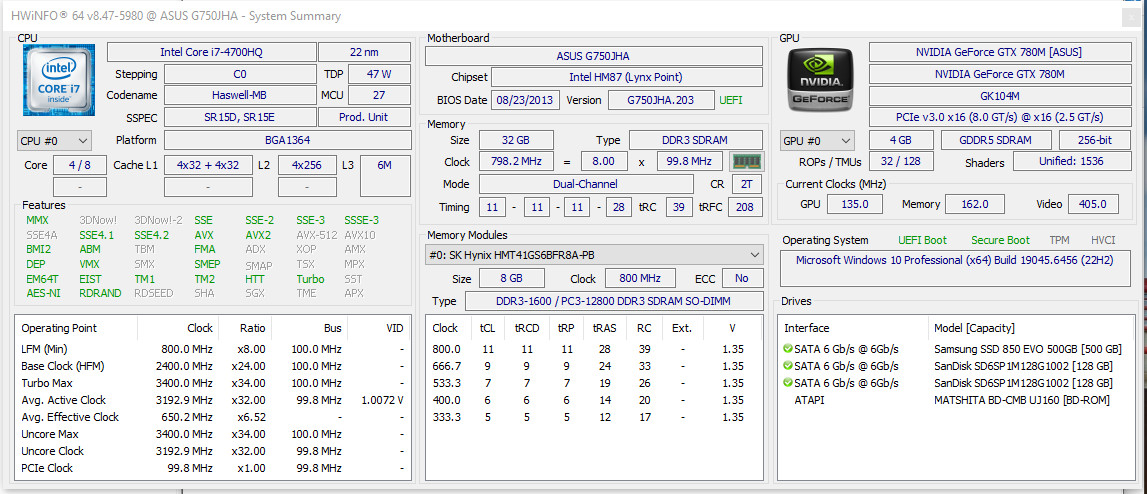Select the 666.7 clock timing row
Image resolution: width=1147 pixels, height=494 pixels.
594,366
